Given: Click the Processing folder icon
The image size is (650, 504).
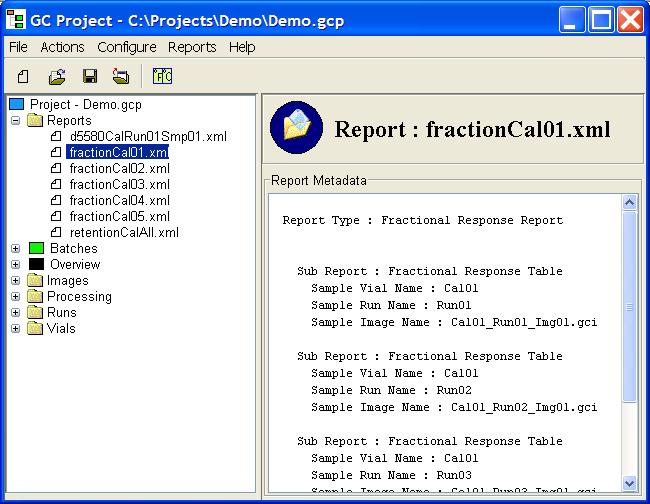Looking at the screenshot, I should pos(35,296).
